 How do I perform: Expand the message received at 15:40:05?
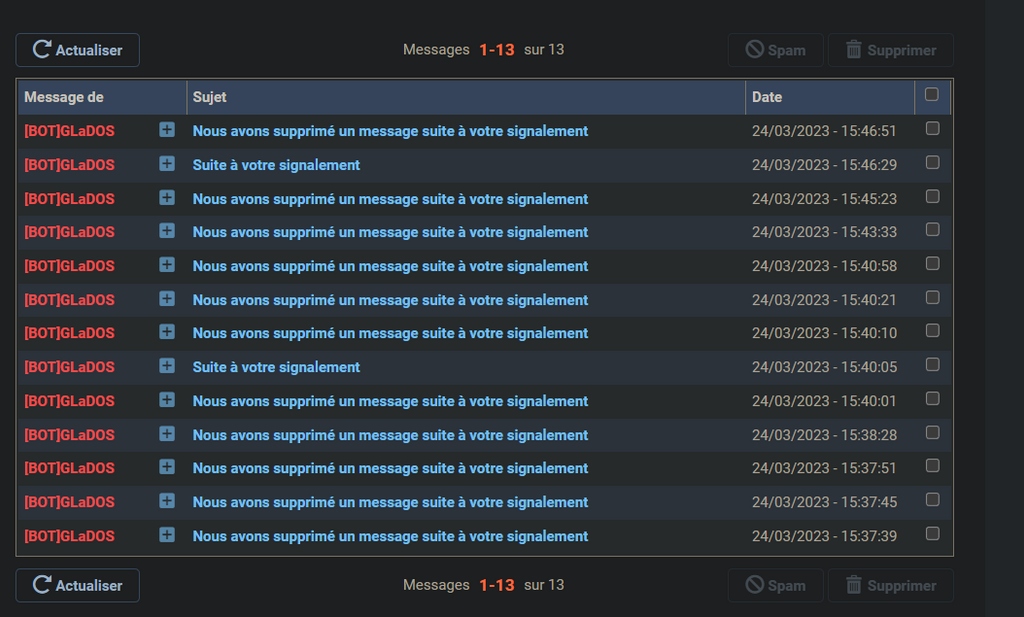(x=167, y=366)
